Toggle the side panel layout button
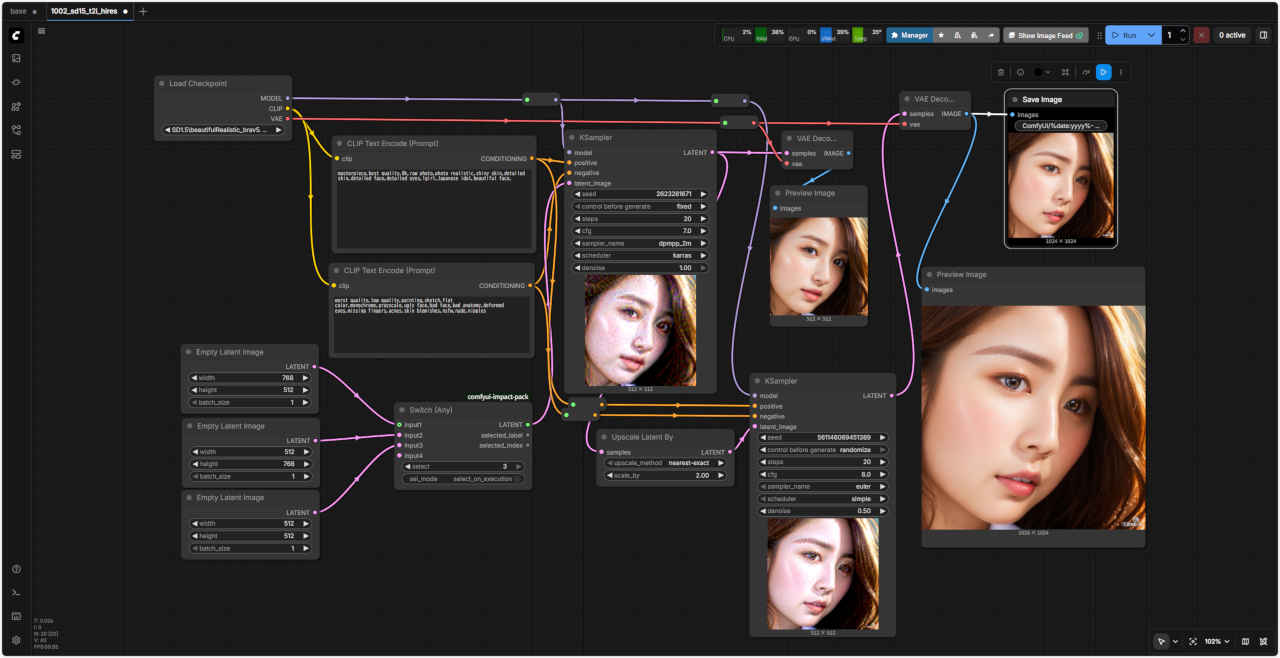The width and height of the screenshot is (1280, 658). [1263, 35]
